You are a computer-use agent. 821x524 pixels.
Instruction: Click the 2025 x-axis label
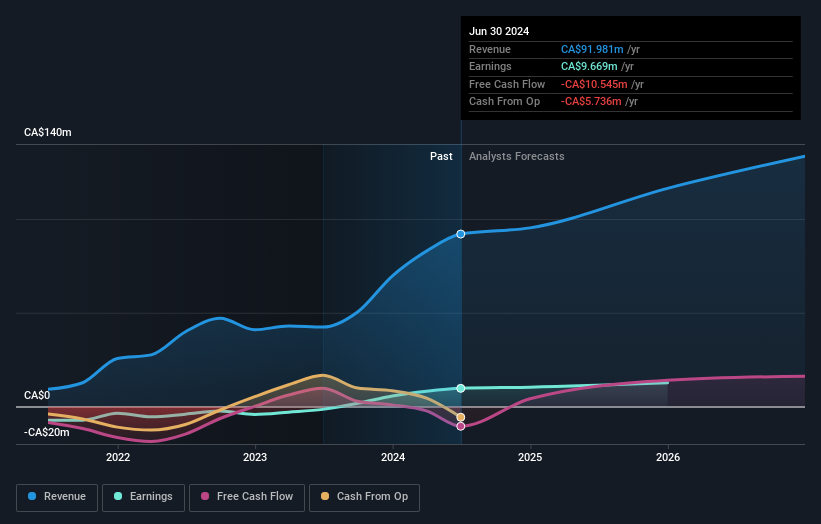pyautogui.click(x=530, y=458)
